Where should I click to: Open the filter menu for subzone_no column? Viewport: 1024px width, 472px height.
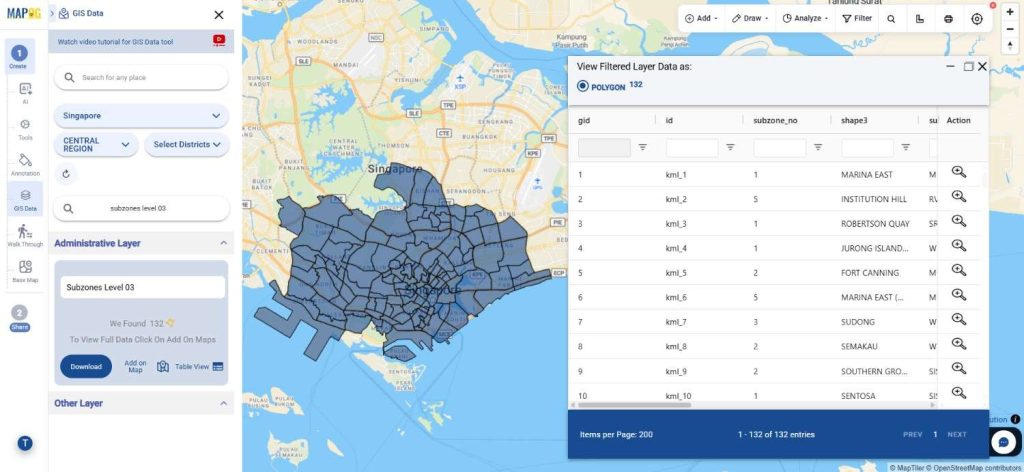coord(818,148)
